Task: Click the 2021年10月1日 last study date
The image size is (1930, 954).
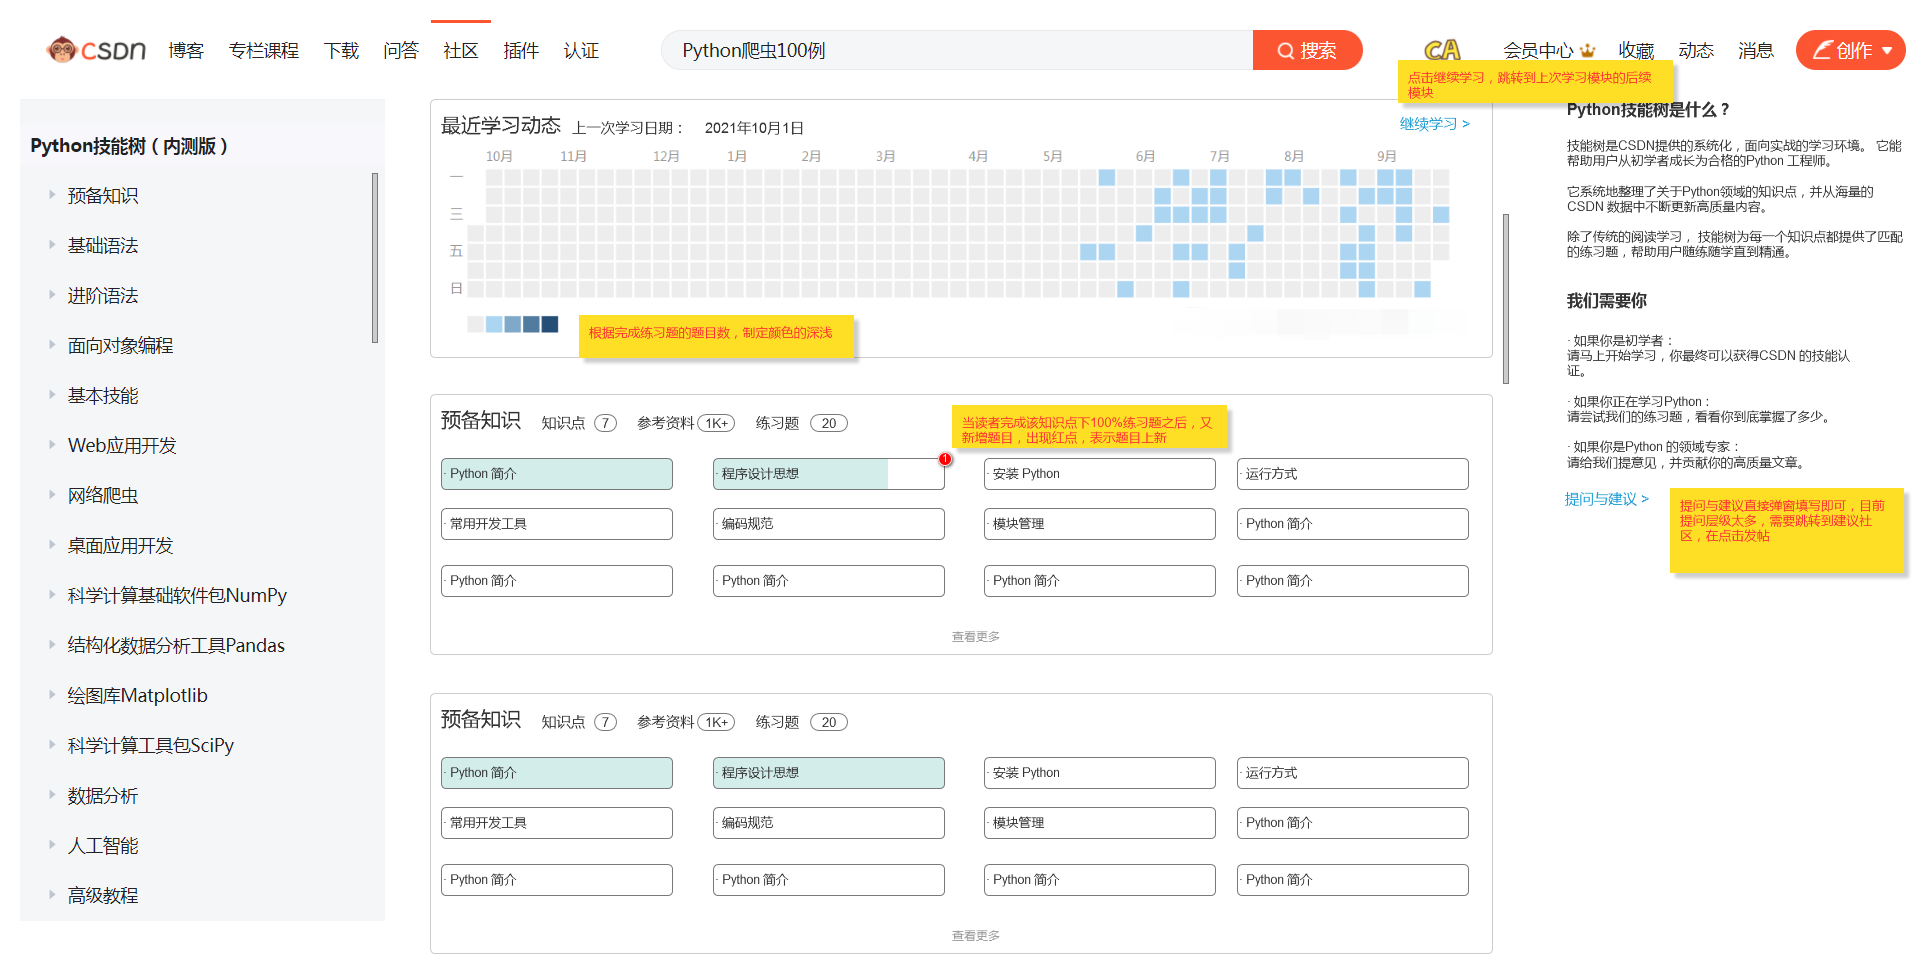Action: (754, 128)
